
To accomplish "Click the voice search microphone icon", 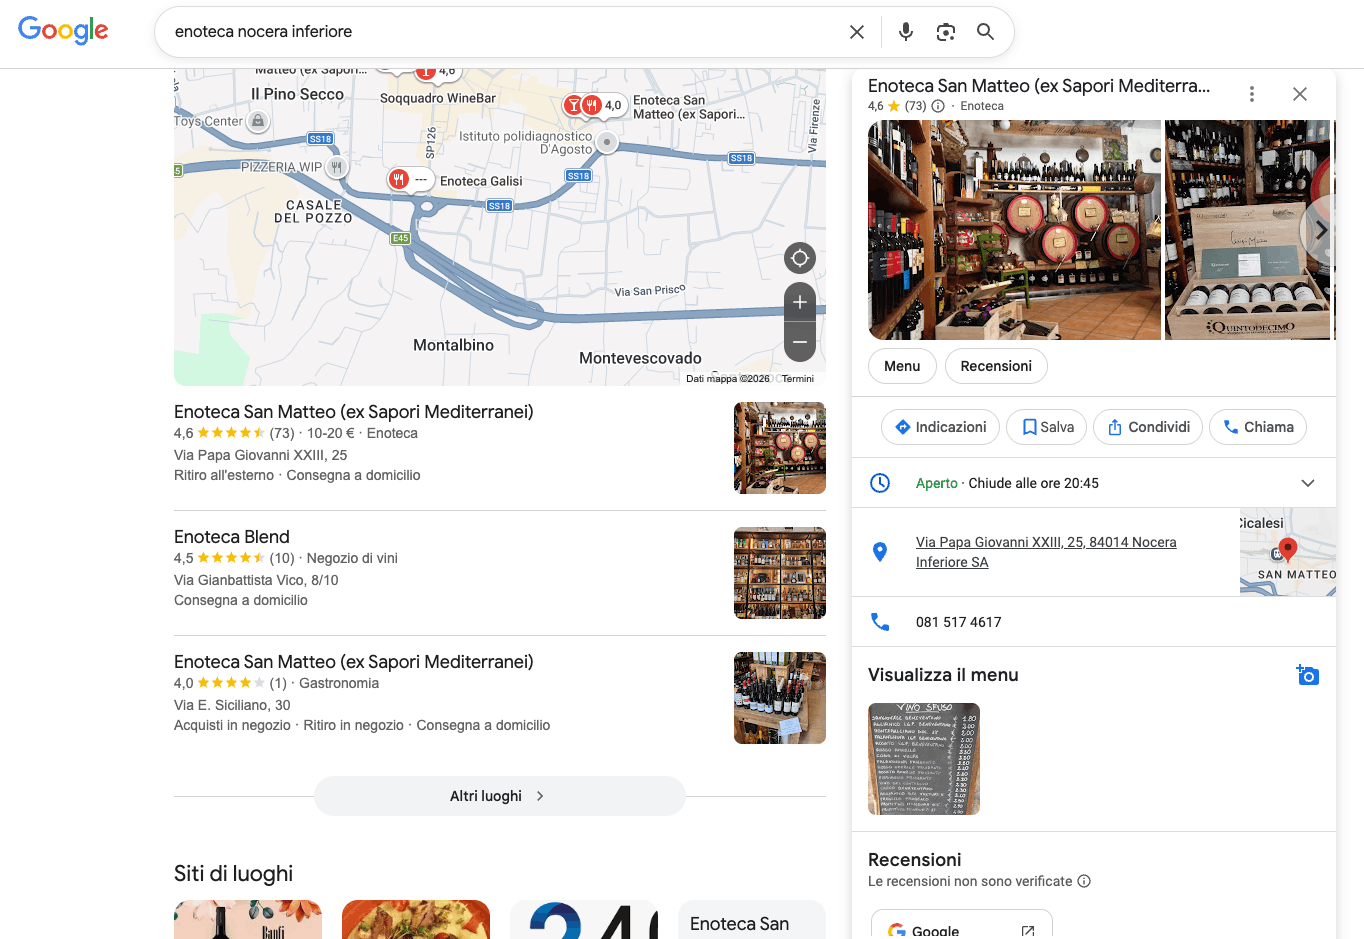I will 905,32.
